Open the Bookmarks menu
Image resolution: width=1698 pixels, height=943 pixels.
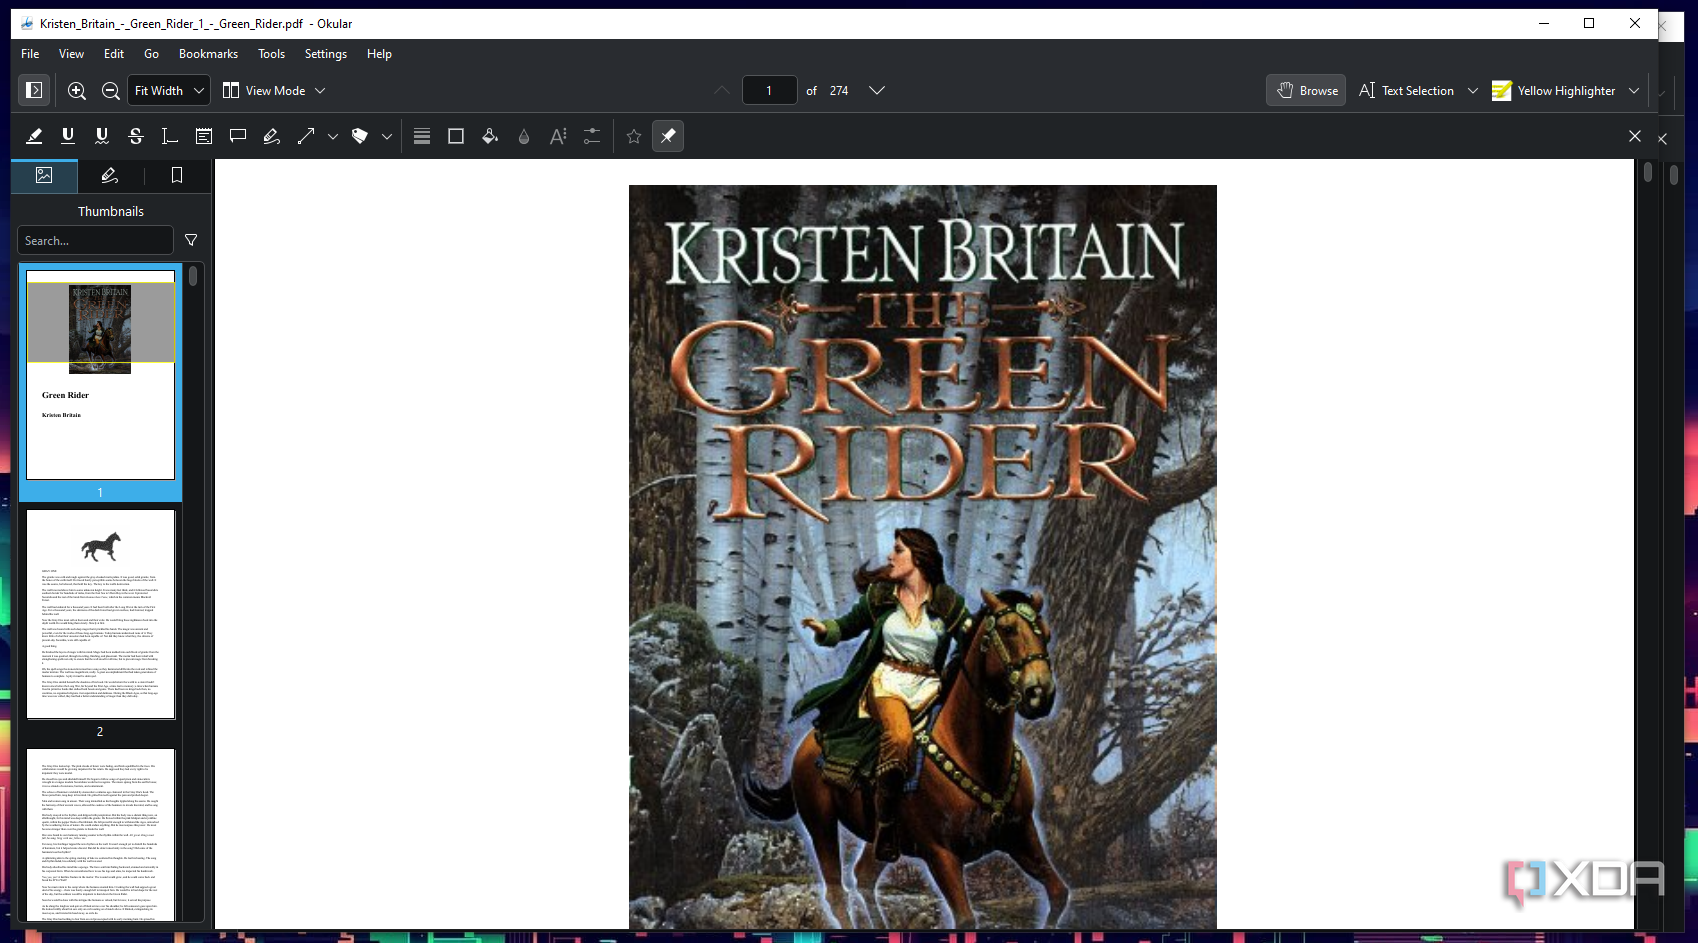click(x=208, y=54)
